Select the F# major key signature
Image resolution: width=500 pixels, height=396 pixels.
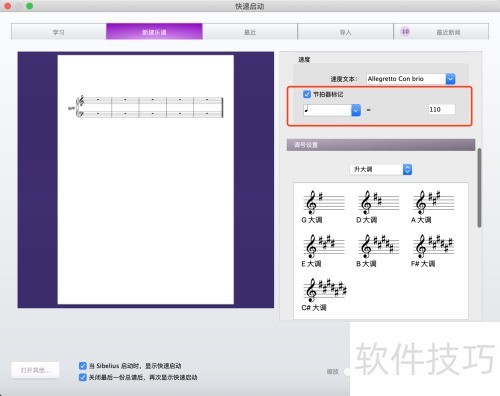433,251
